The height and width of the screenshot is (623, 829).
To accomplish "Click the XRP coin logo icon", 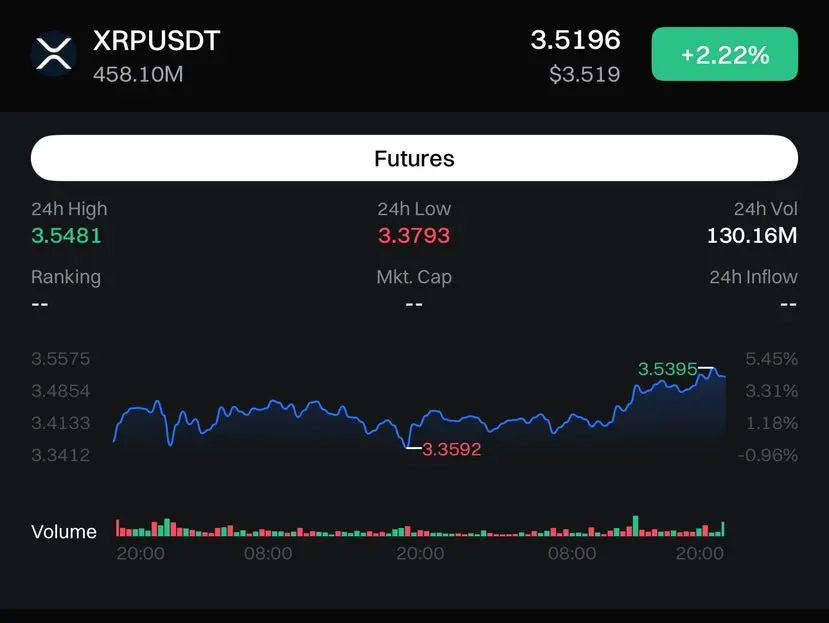I will coord(53,53).
